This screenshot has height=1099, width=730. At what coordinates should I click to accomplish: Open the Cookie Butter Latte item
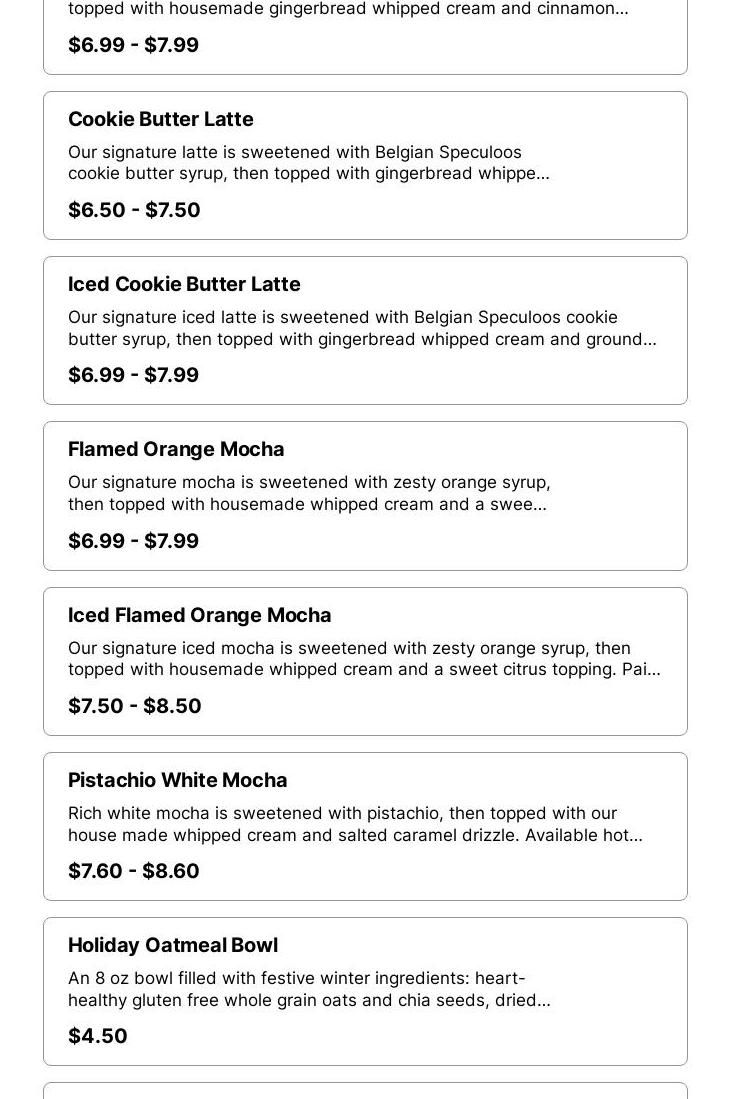tap(365, 165)
